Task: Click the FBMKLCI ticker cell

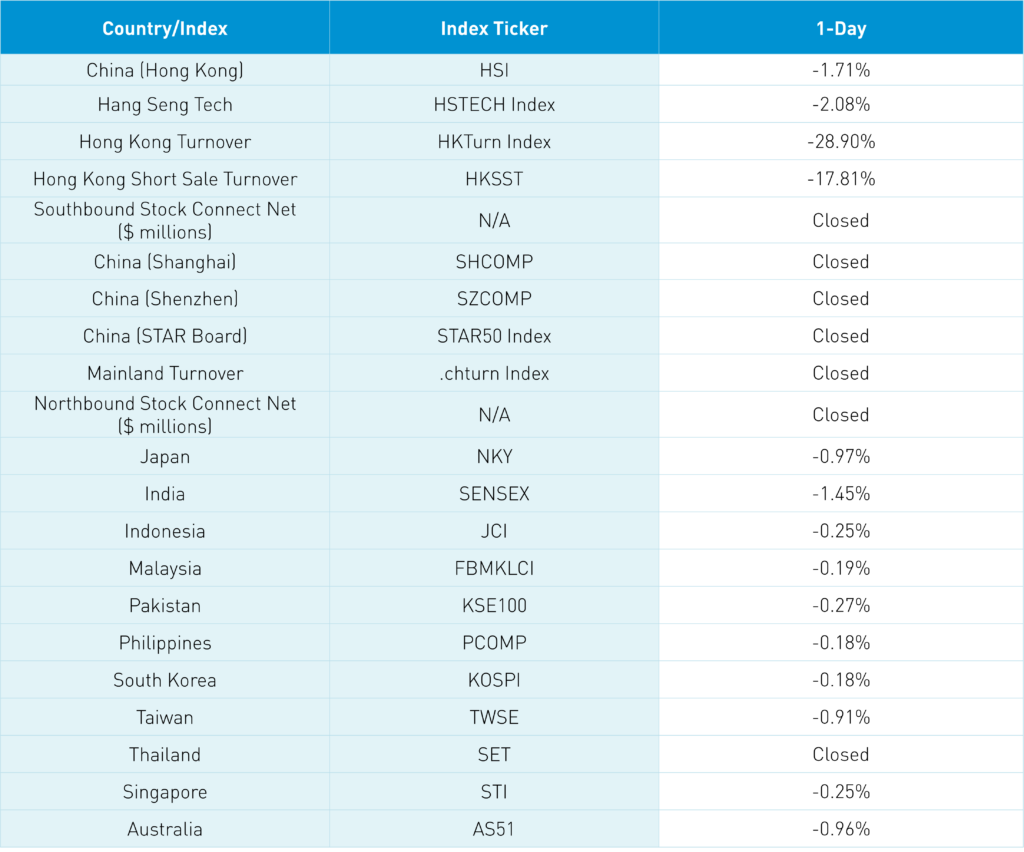Action: tap(494, 569)
